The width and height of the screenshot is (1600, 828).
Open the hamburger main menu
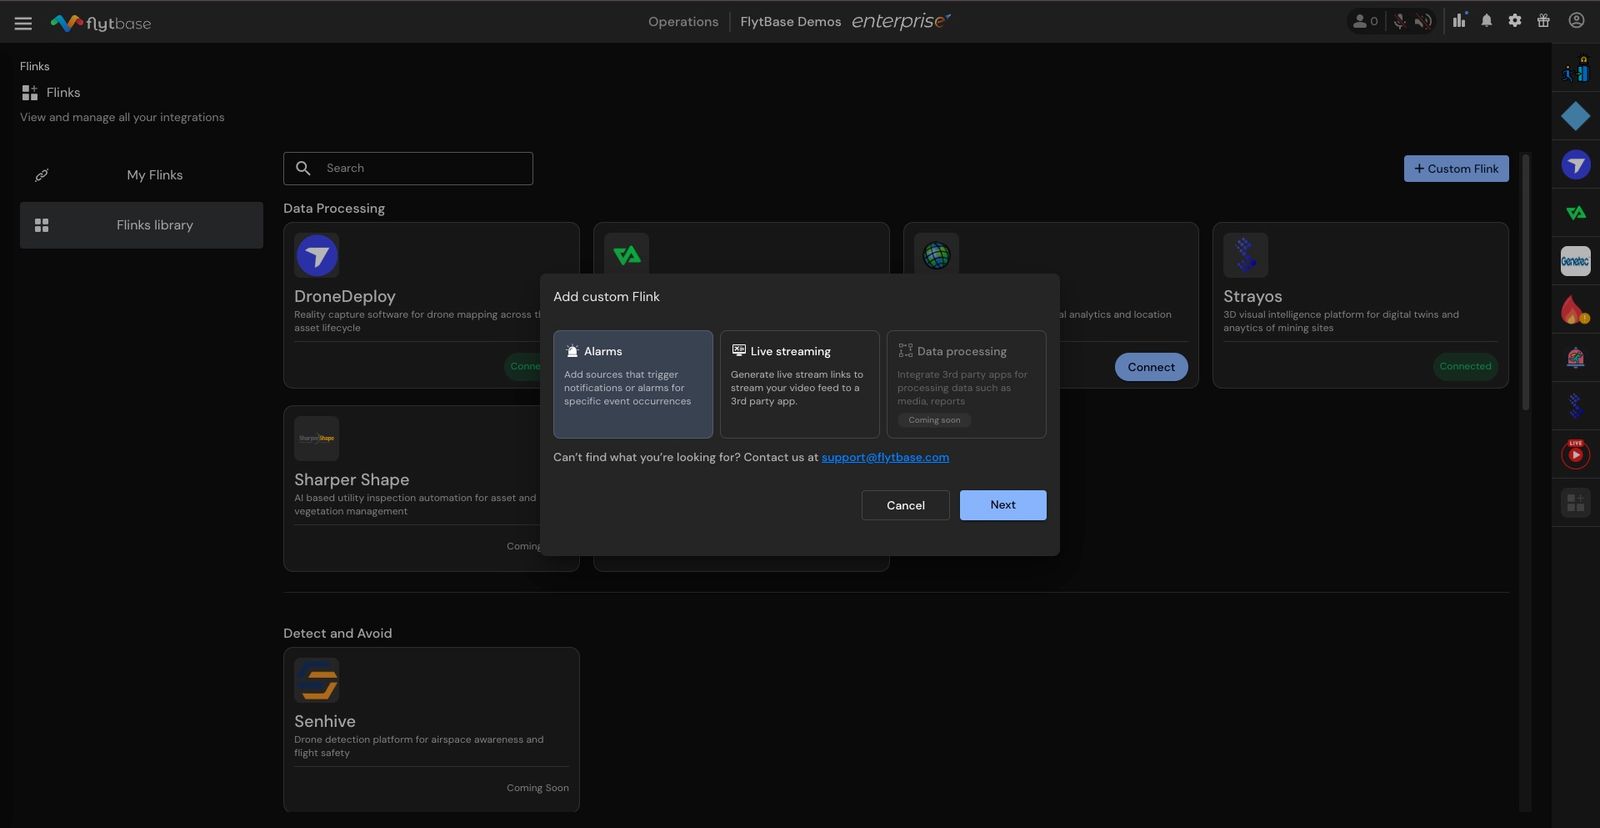23,23
